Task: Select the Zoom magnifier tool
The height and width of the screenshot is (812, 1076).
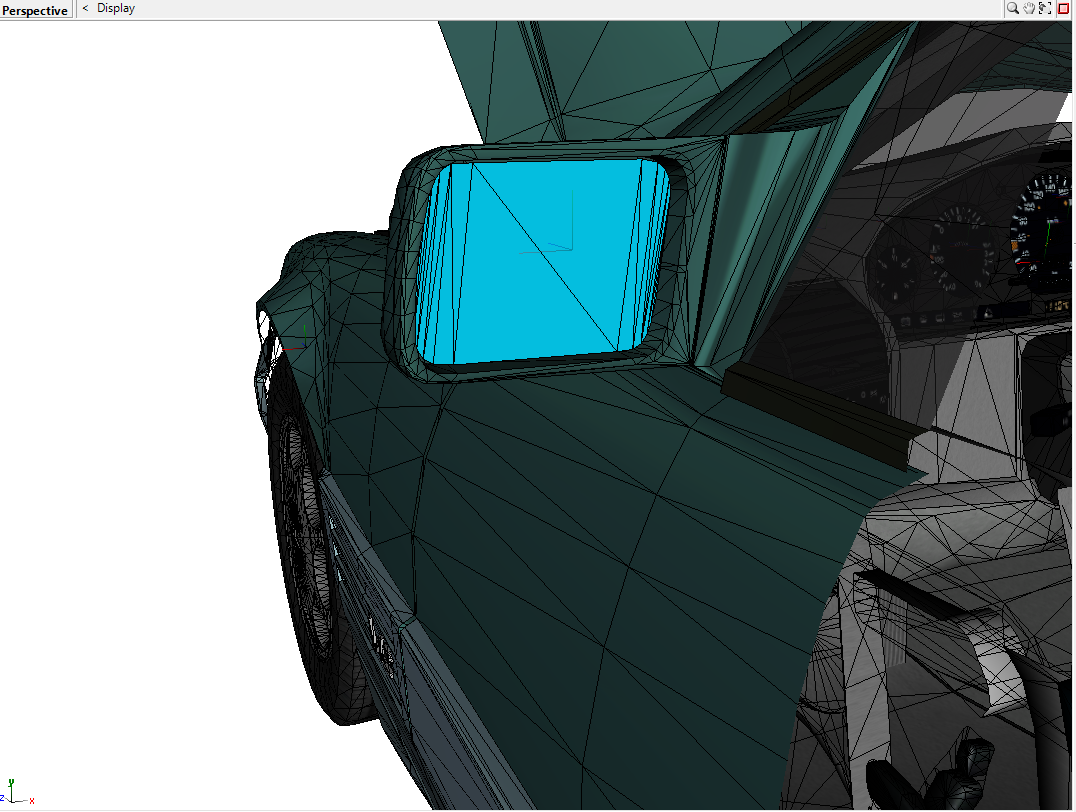Action: point(1010,7)
